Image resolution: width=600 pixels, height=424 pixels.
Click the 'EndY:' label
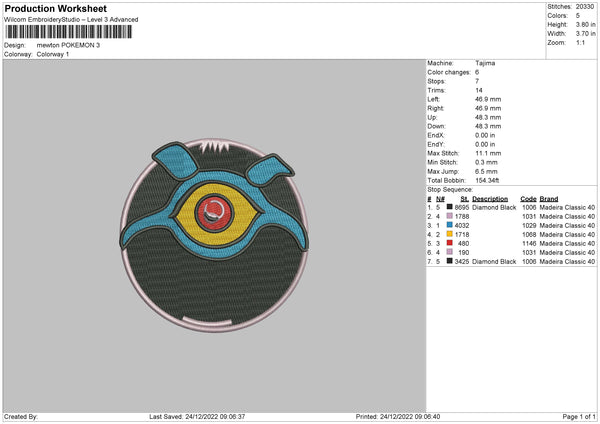(436, 144)
